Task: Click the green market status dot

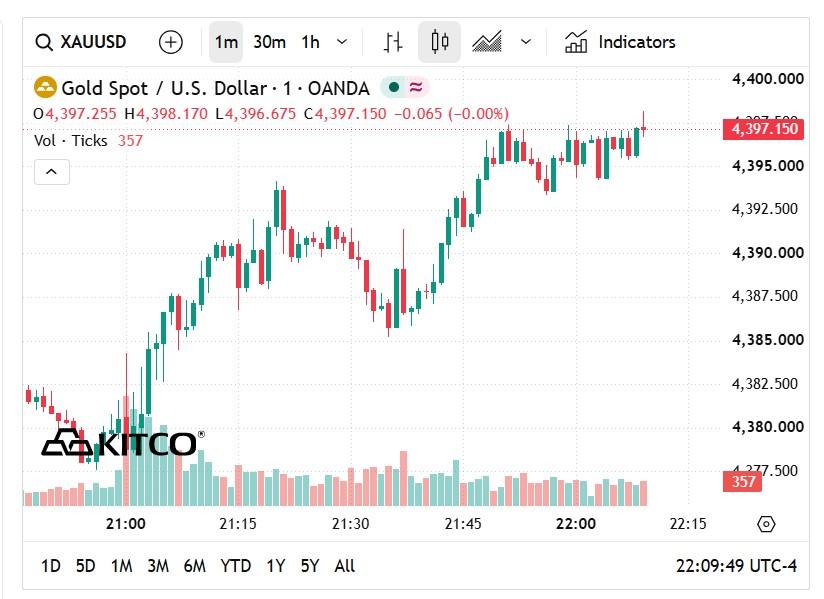Action: pos(394,87)
